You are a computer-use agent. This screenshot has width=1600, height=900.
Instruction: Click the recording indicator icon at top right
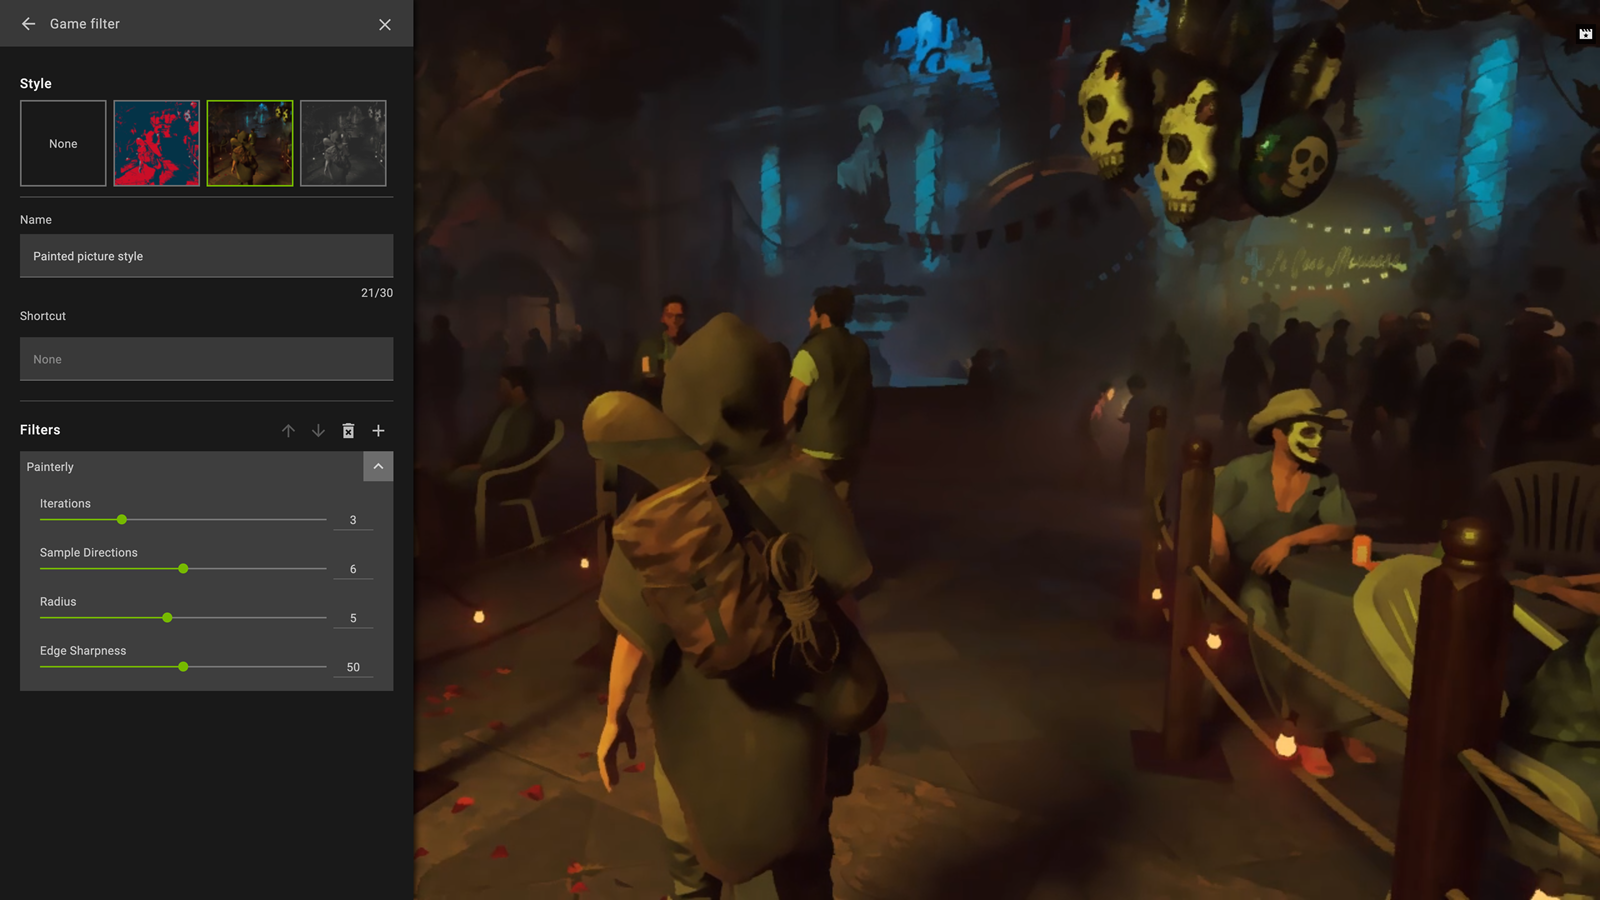pyautogui.click(x=1585, y=34)
